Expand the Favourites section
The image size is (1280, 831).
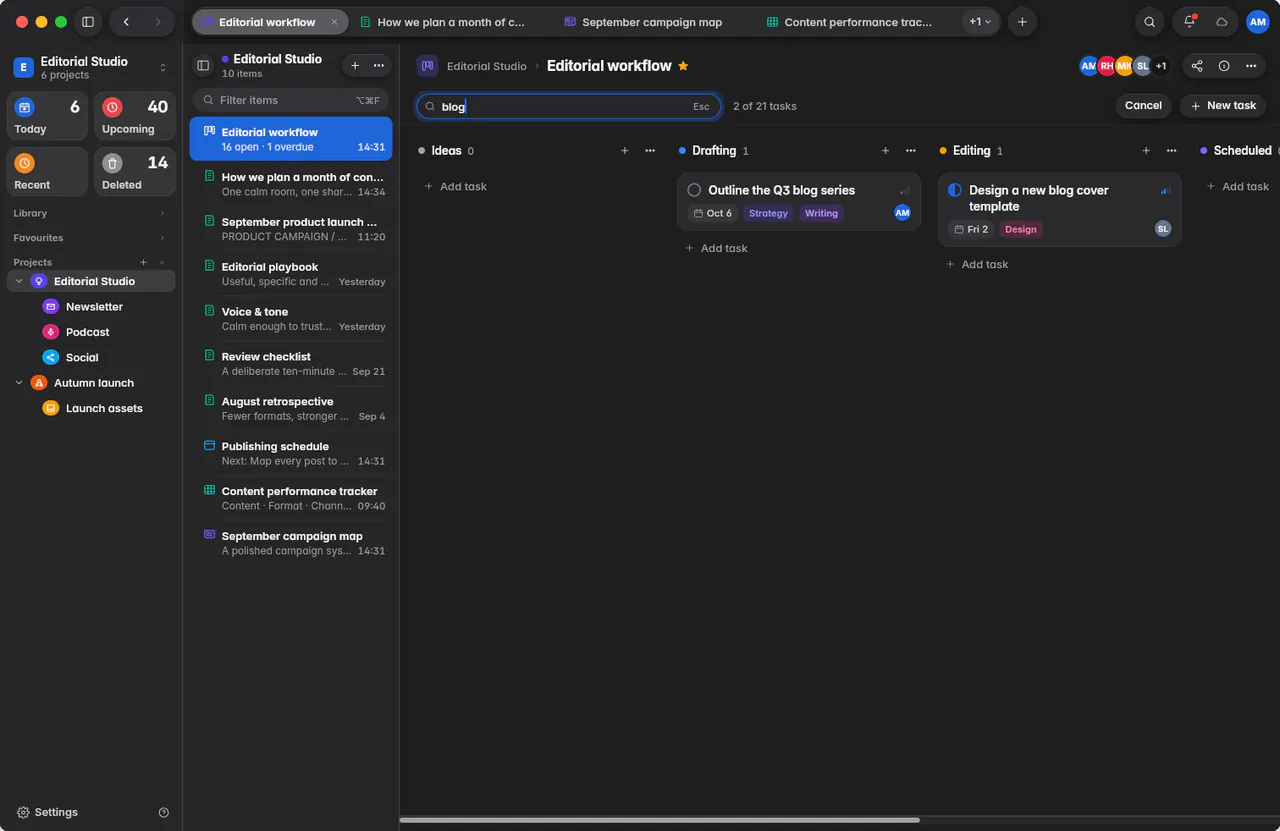point(163,238)
